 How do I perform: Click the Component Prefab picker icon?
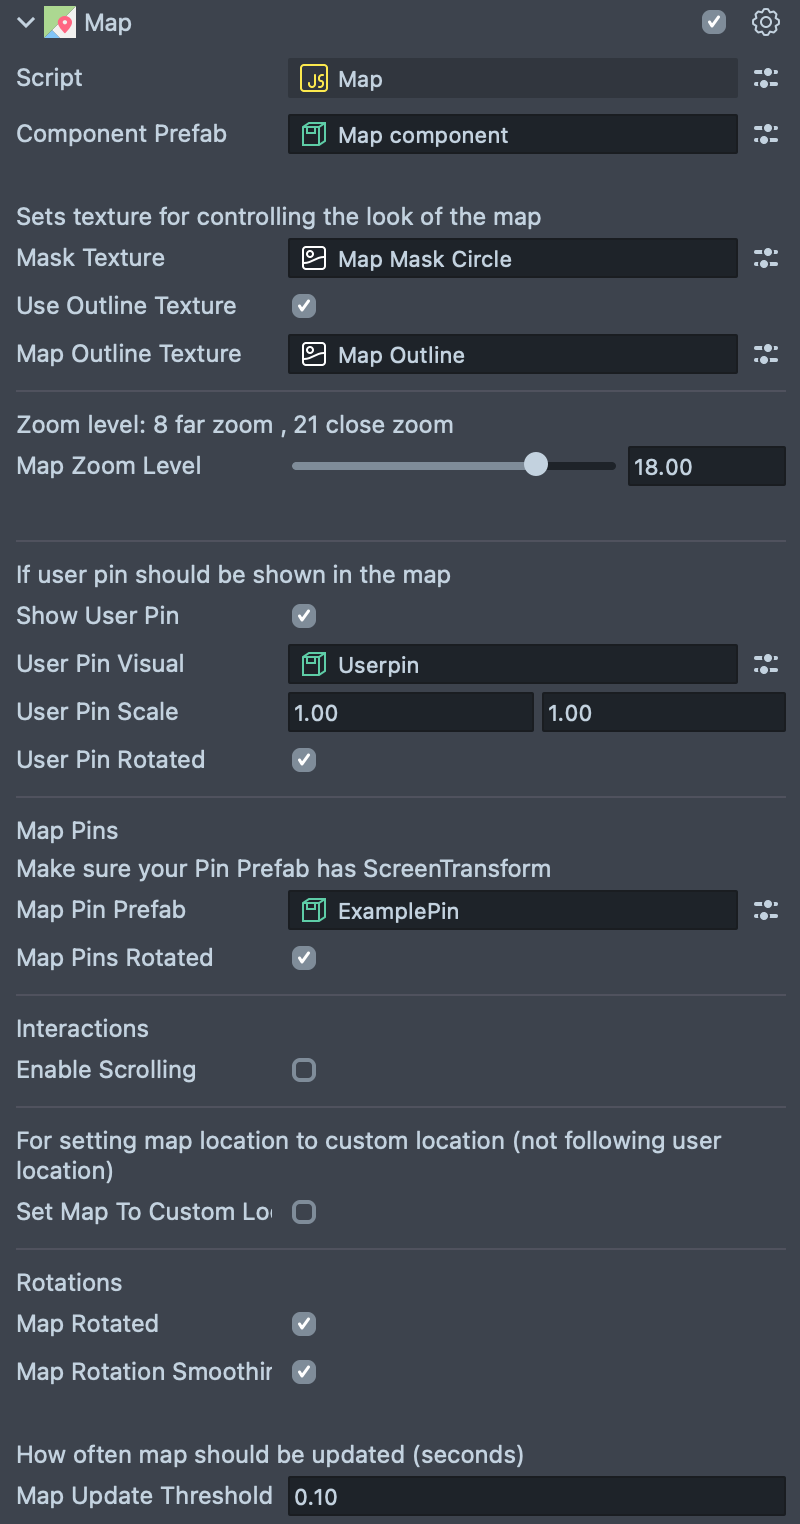(765, 135)
